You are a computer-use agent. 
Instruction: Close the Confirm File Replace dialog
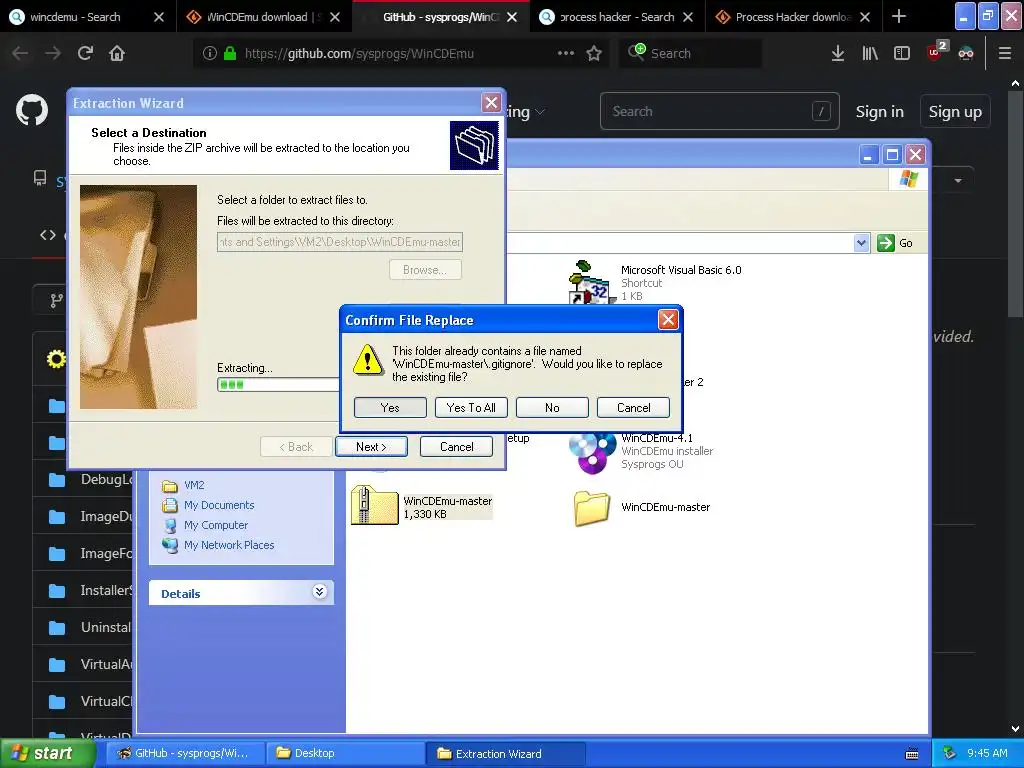pyautogui.click(x=667, y=319)
